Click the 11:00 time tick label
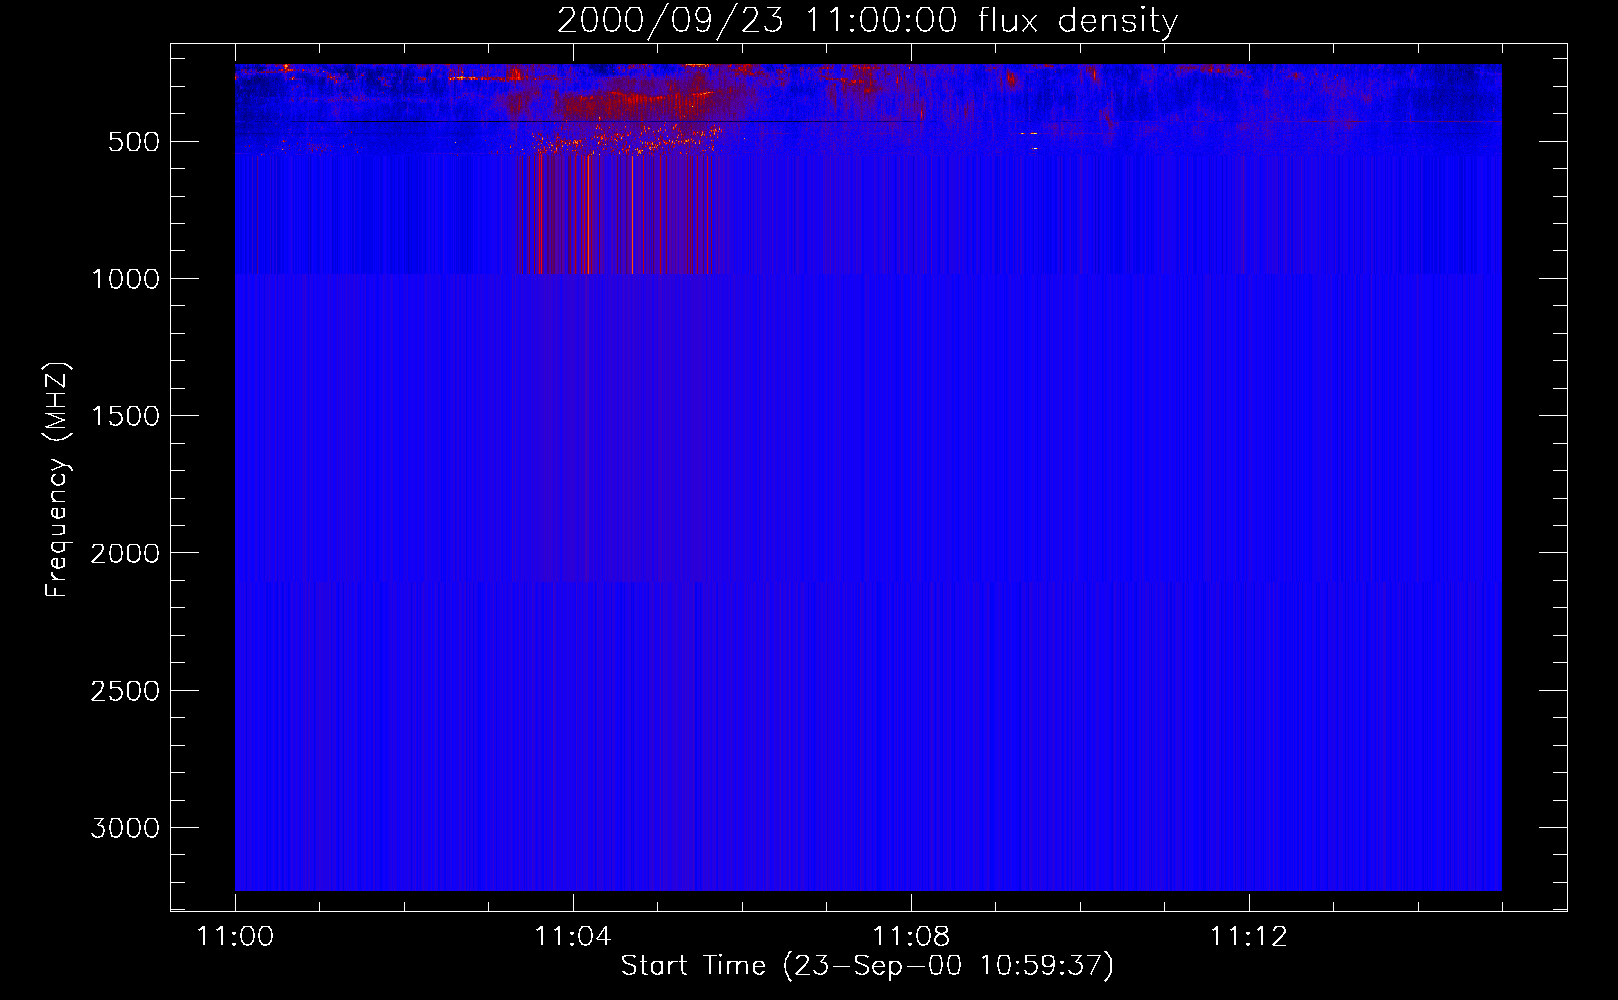This screenshot has height=1000, width=1618. point(235,937)
